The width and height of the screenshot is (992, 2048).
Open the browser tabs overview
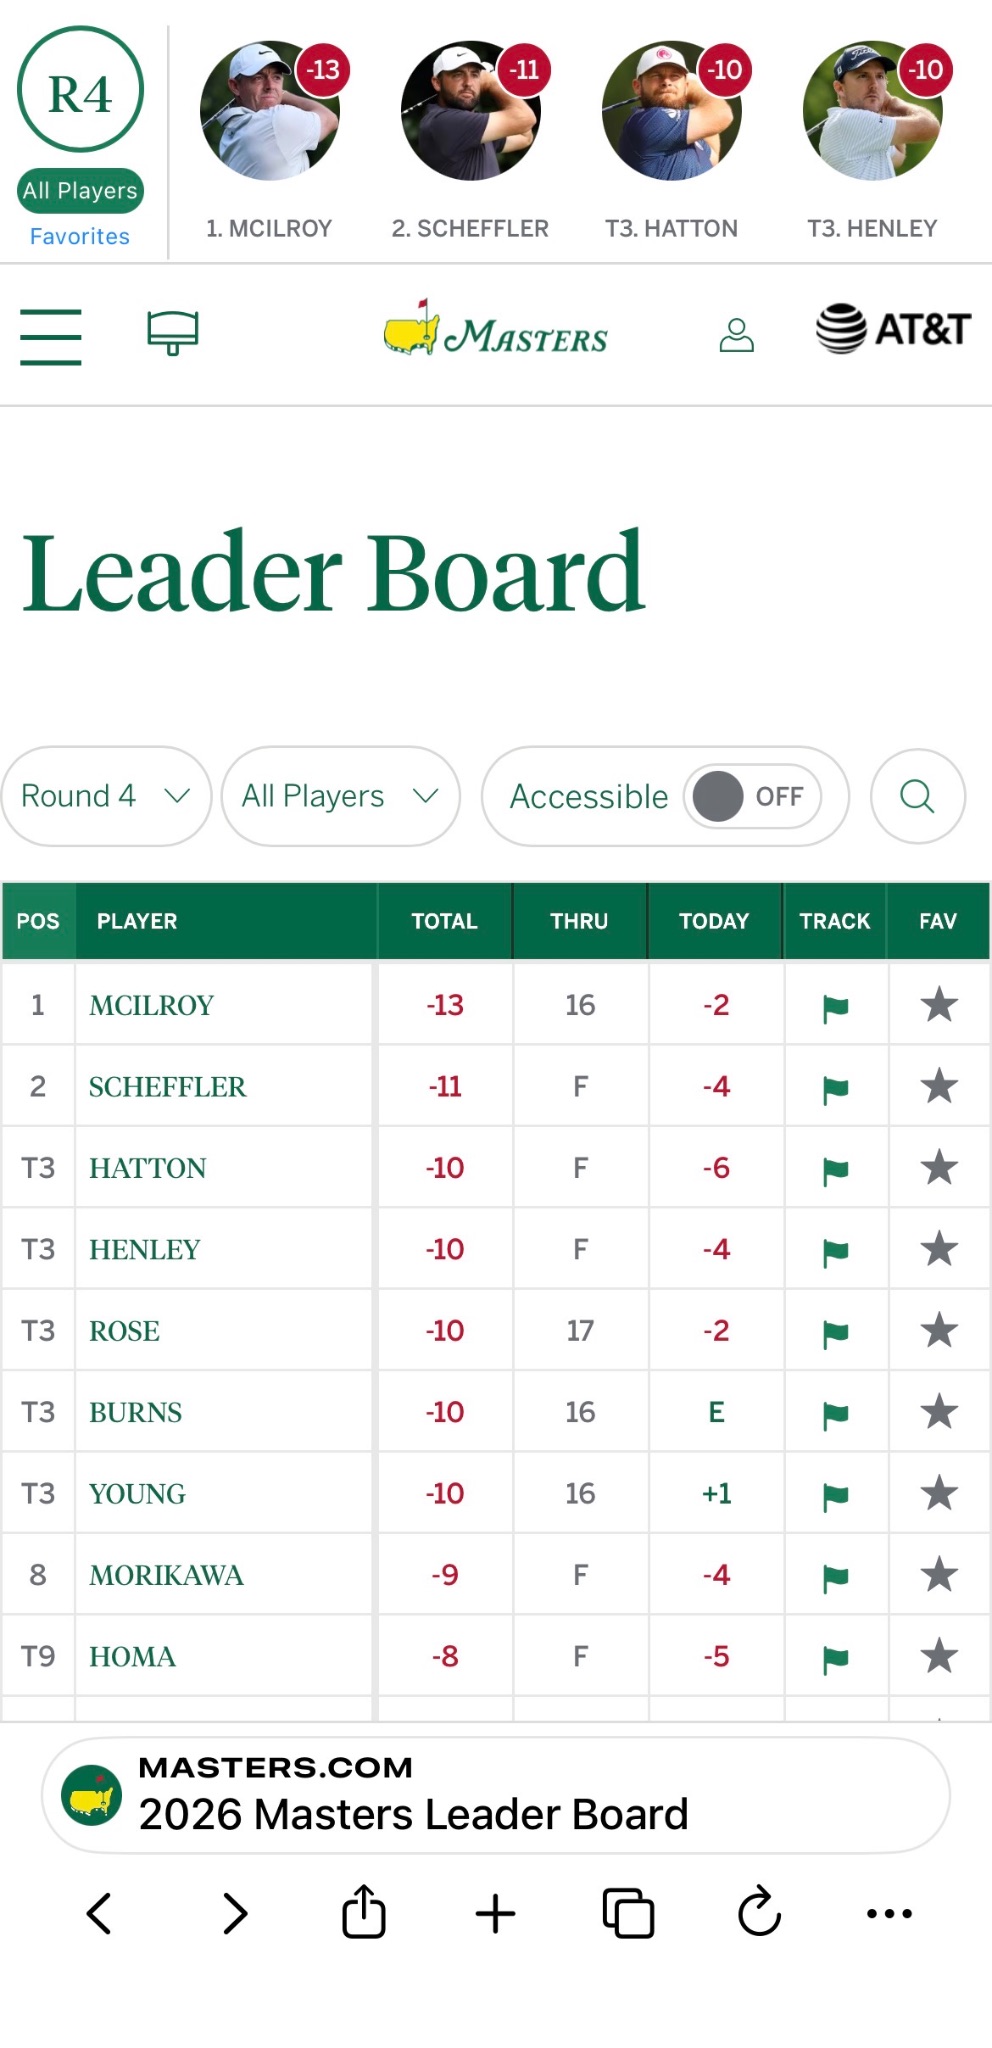point(628,1913)
